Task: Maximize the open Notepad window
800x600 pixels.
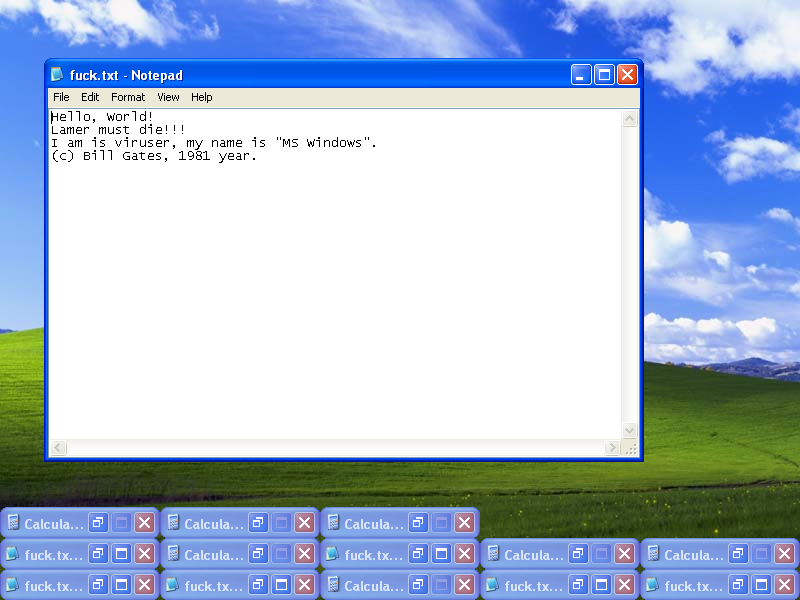Action: [604, 75]
